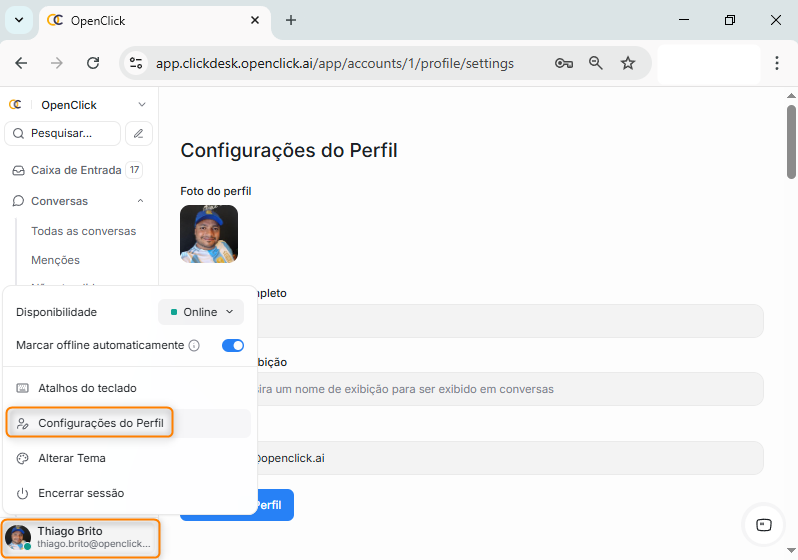
Task: Expand the OpenClick account switcher chevron
Action: point(142,105)
